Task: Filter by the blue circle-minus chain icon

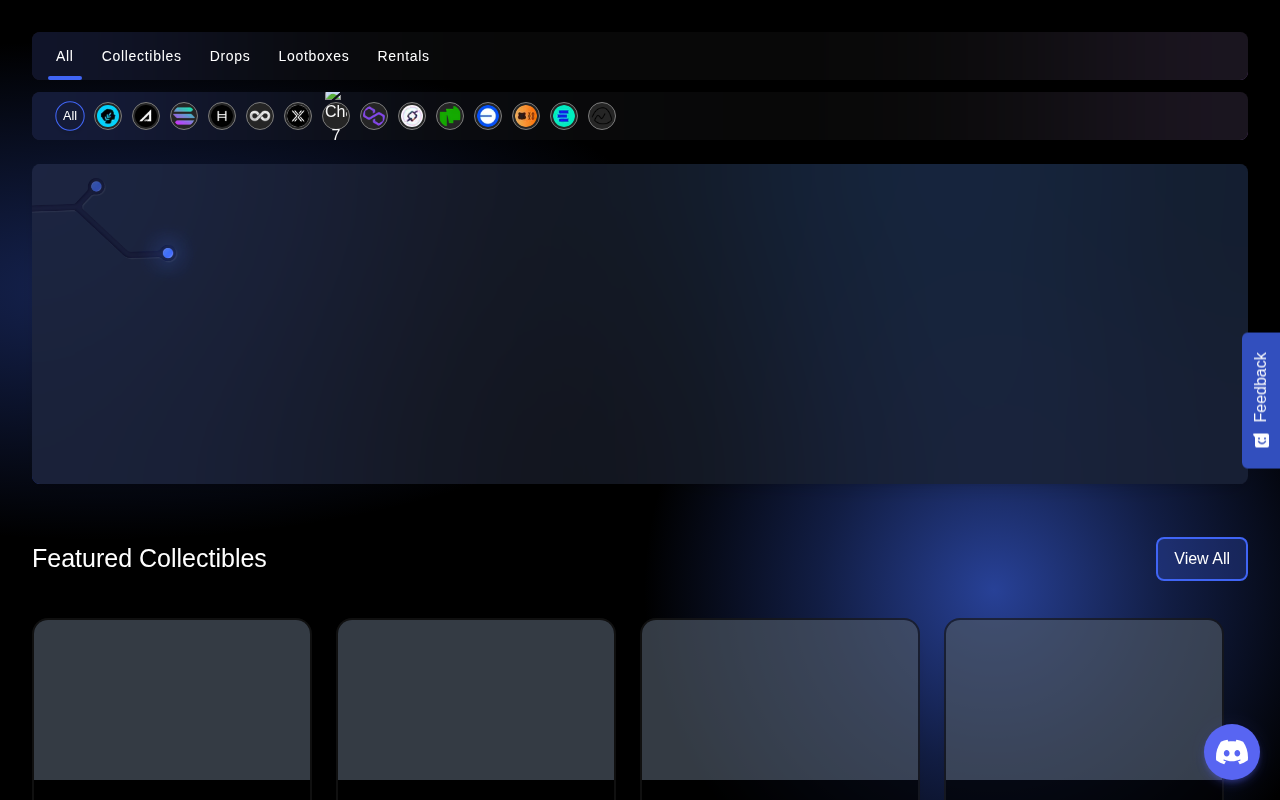Action: tap(488, 116)
